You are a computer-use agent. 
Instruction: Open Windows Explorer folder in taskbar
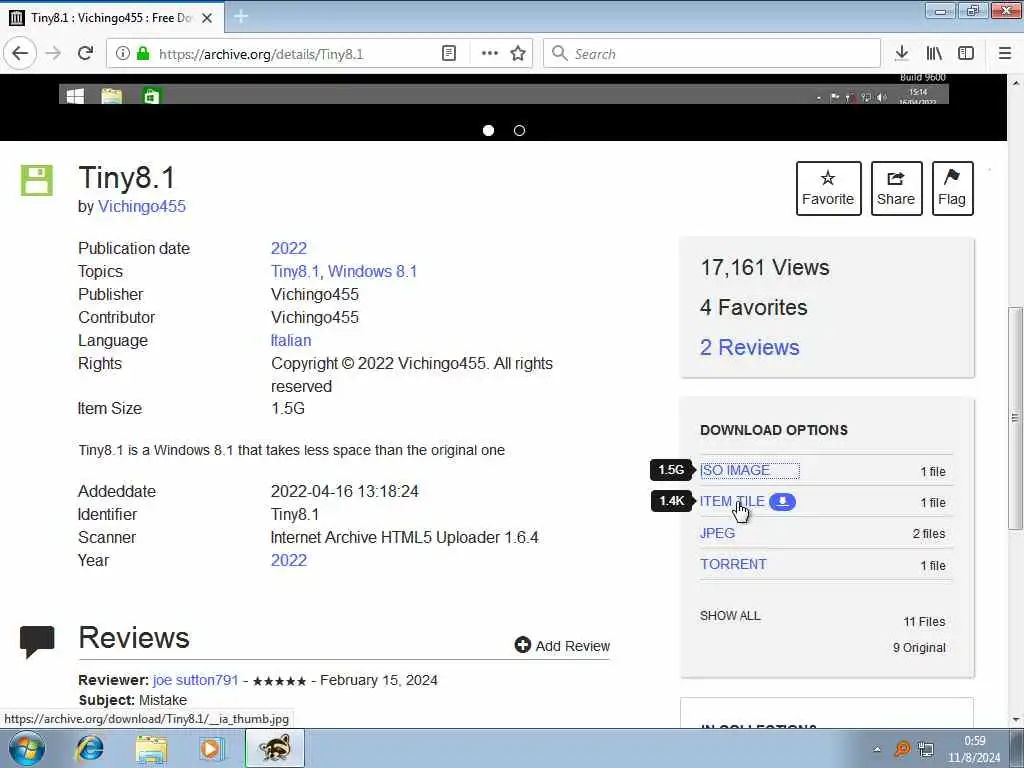(152, 748)
